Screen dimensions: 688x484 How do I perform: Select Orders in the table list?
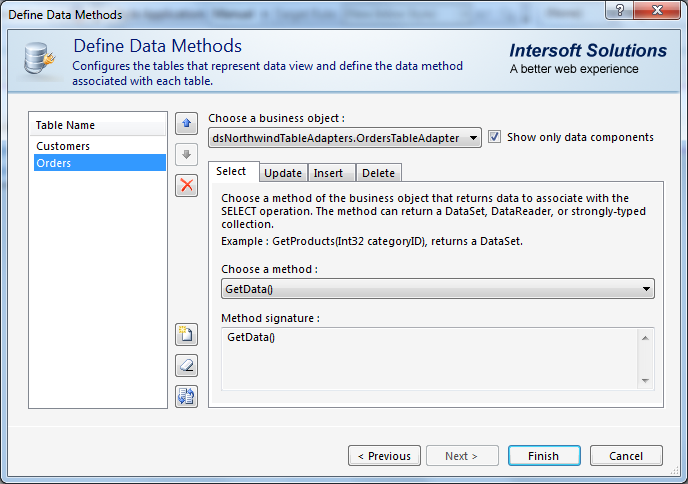[x=54, y=163]
